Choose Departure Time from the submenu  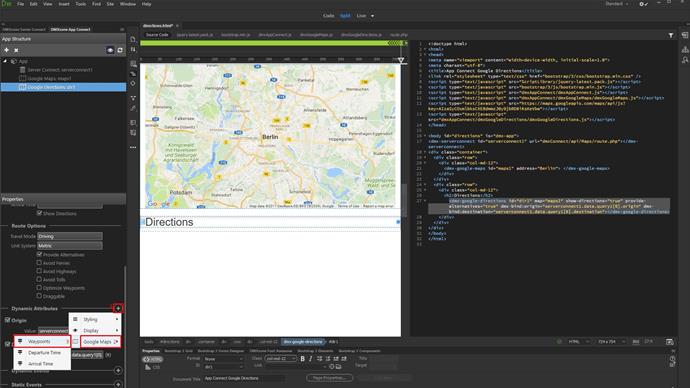pyautogui.click(x=42, y=353)
